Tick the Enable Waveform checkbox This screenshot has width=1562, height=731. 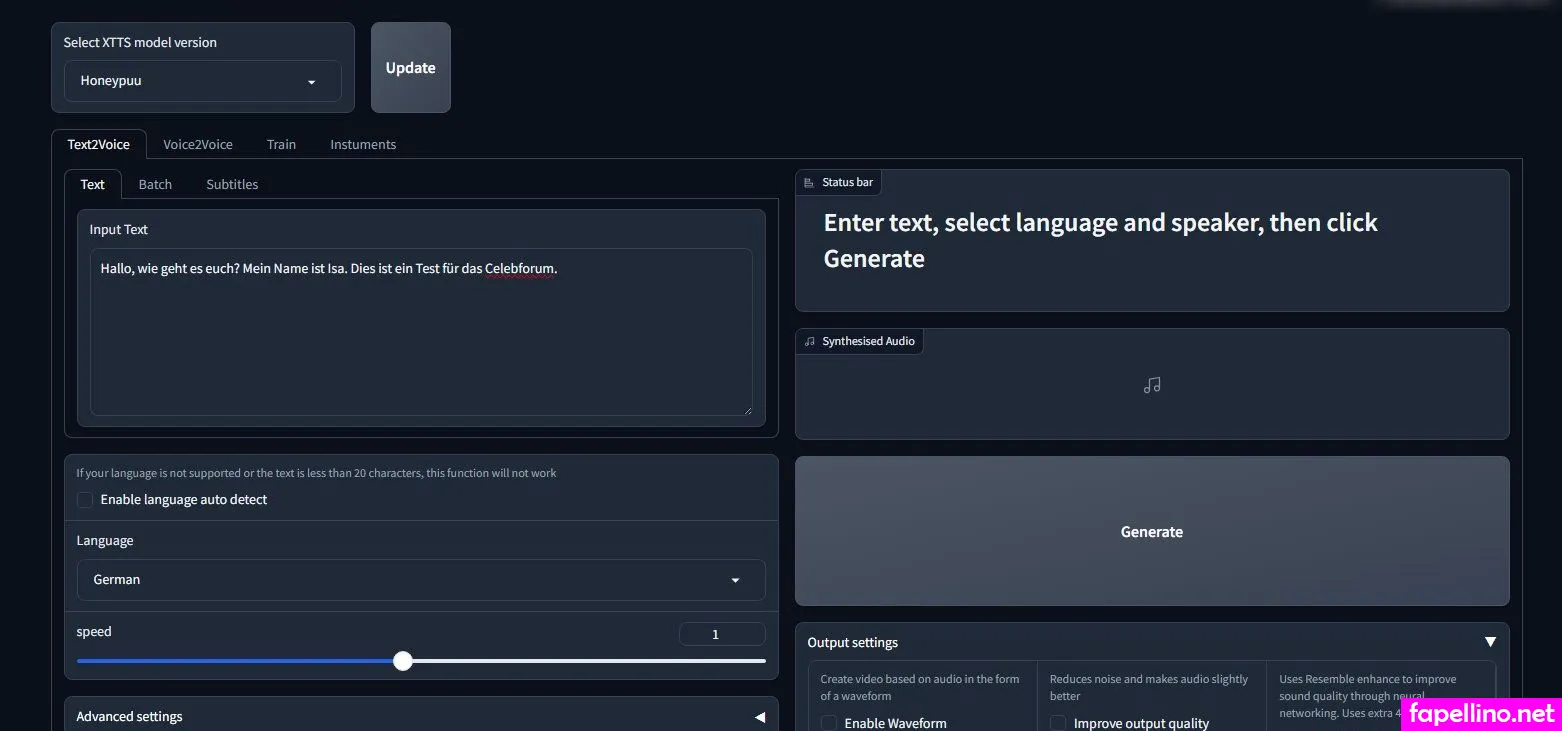[x=829, y=722]
